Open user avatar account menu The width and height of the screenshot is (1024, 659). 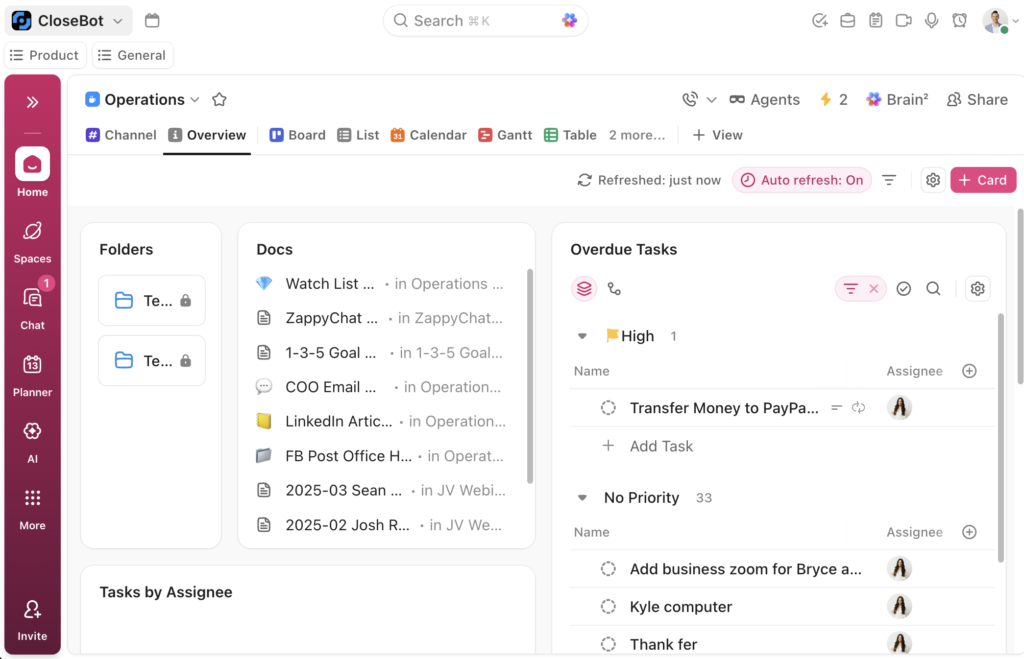[x=1000, y=20]
